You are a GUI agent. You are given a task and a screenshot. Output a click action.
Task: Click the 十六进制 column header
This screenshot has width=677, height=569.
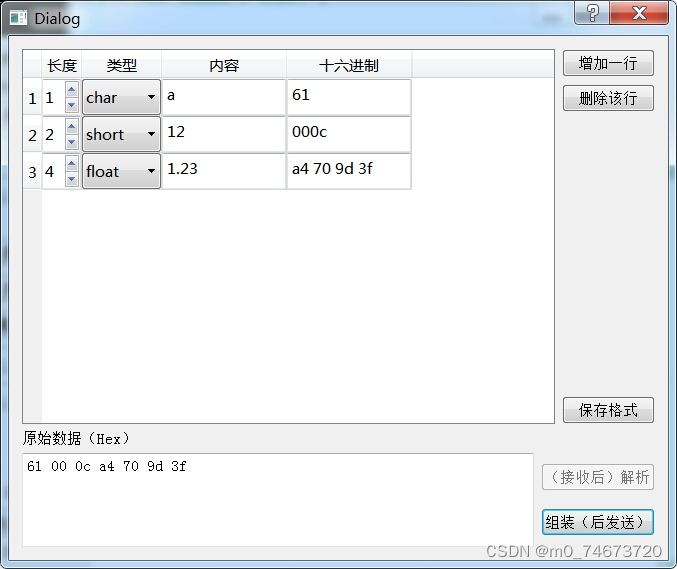(x=349, y=65)
